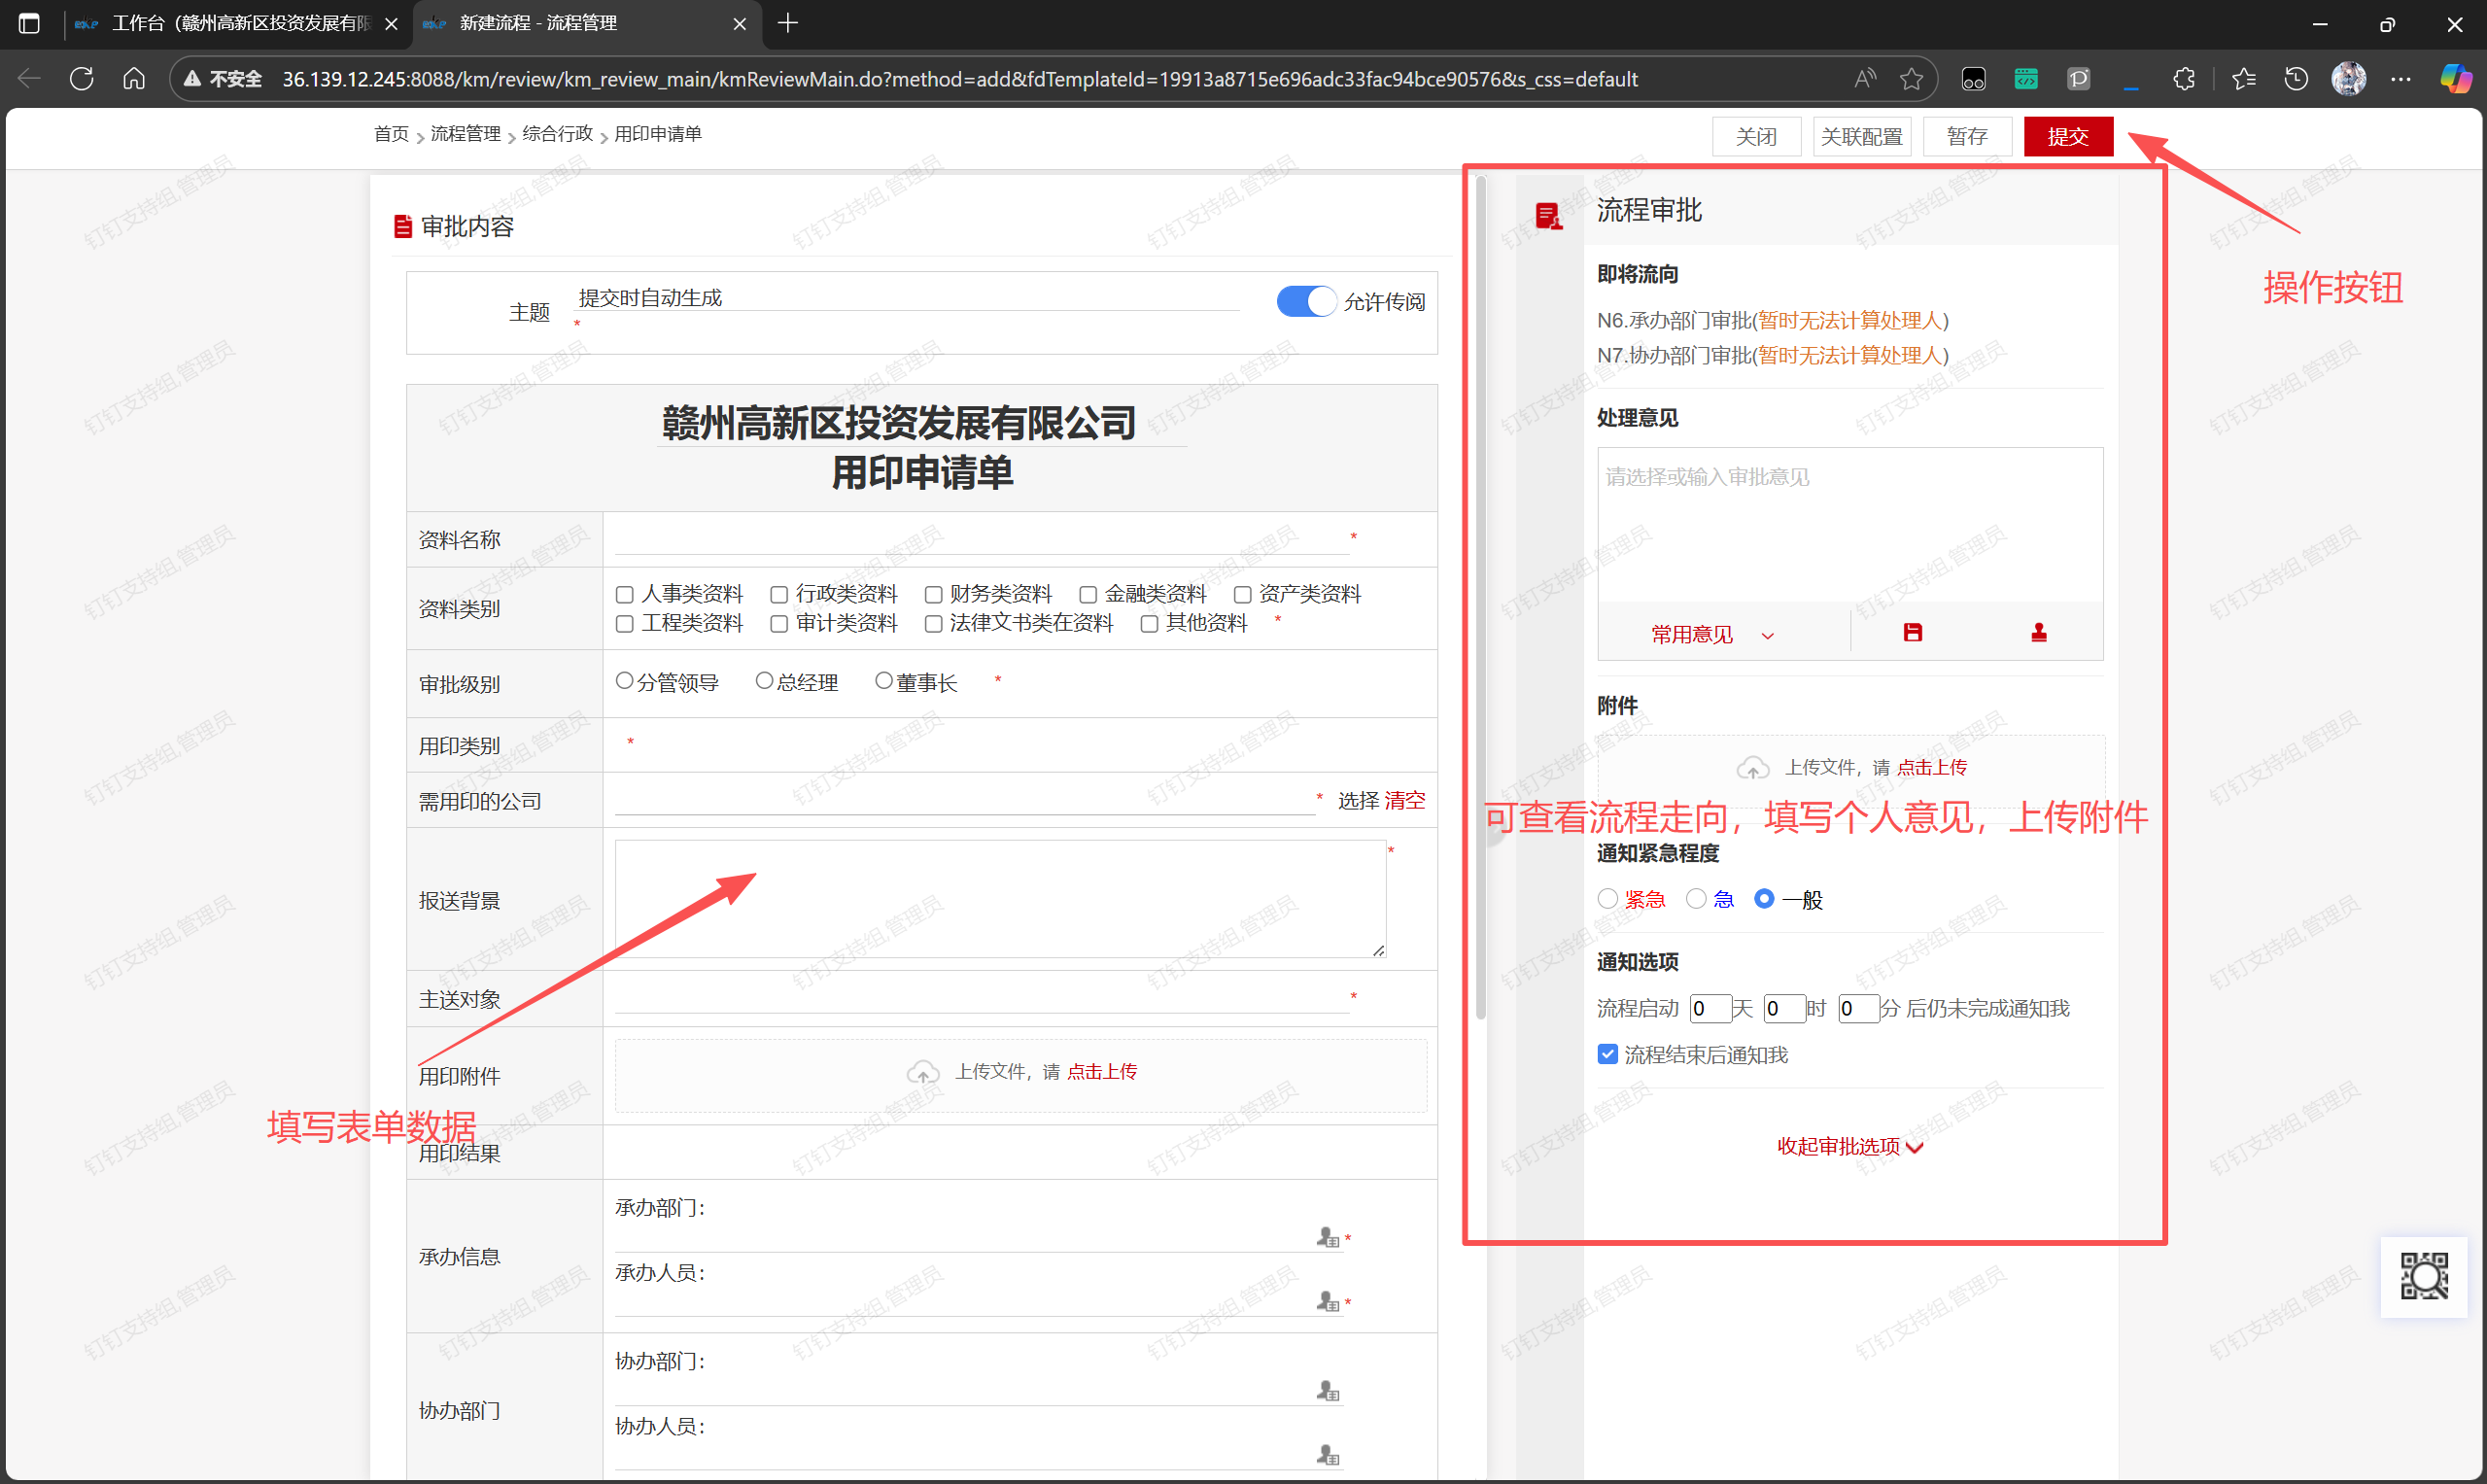Viewport: 2487px width, 1484px height.
Task: Go to 流程管理 in breadcrumb
Action: [x=465, y=134]
